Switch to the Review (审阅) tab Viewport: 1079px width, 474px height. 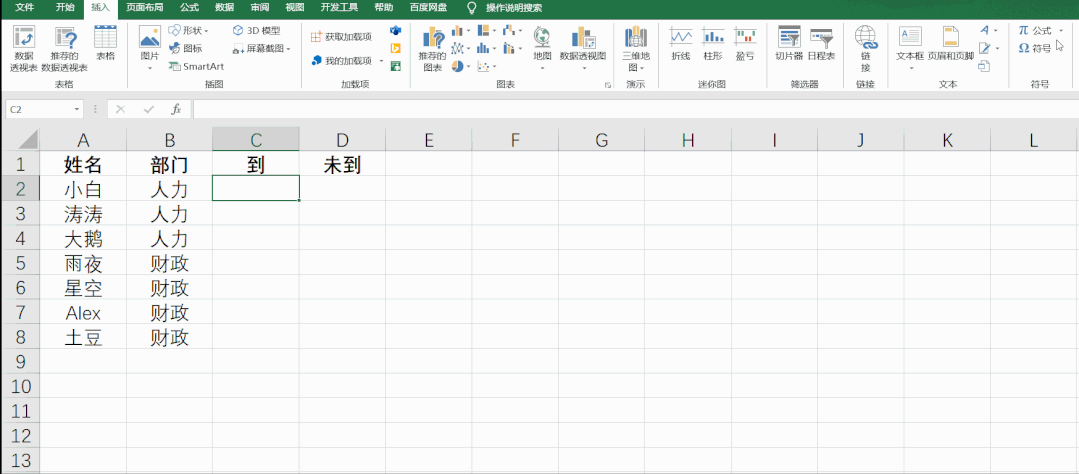[x=260, y=8]
